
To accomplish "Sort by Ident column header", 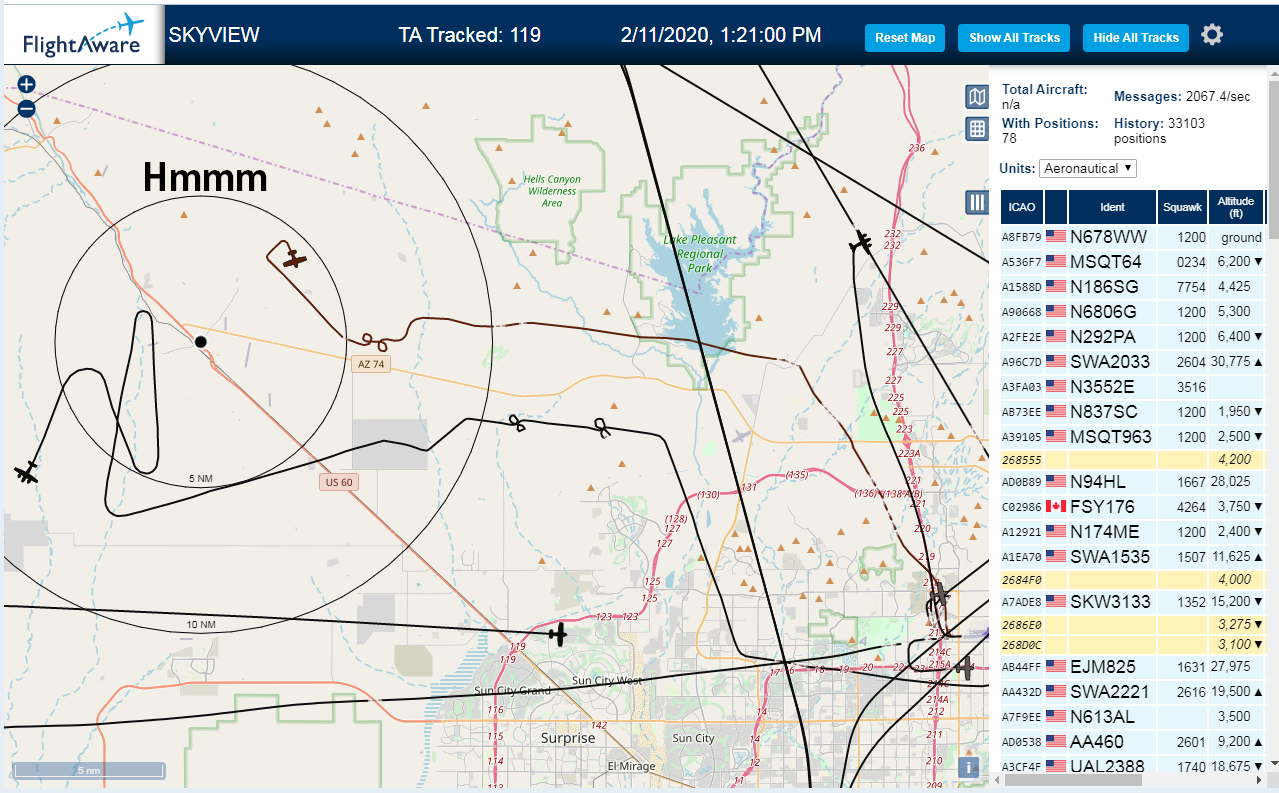I will (1112, 207).
